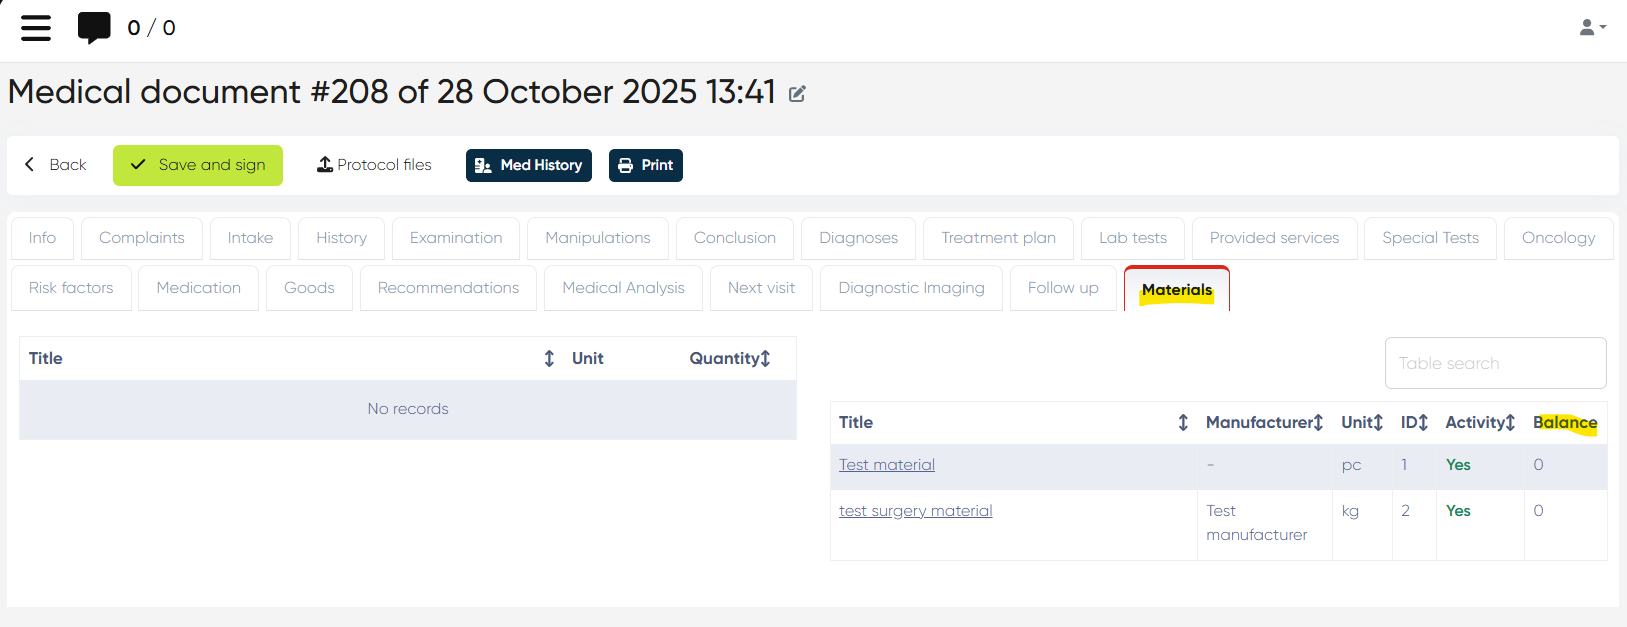
Task: Sort materials by Manufacturer column
Action: 1318,423
